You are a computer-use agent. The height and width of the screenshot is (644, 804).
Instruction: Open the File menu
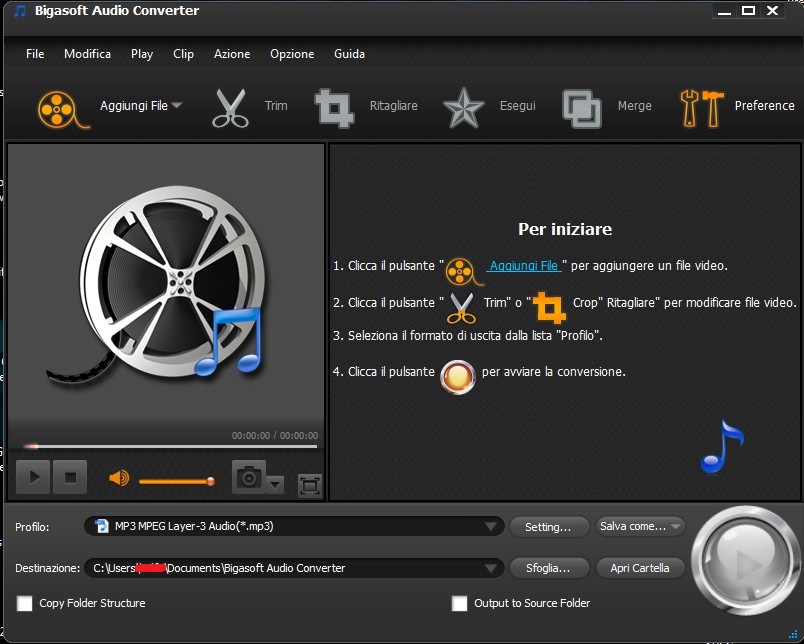click(x=35, y=54)
